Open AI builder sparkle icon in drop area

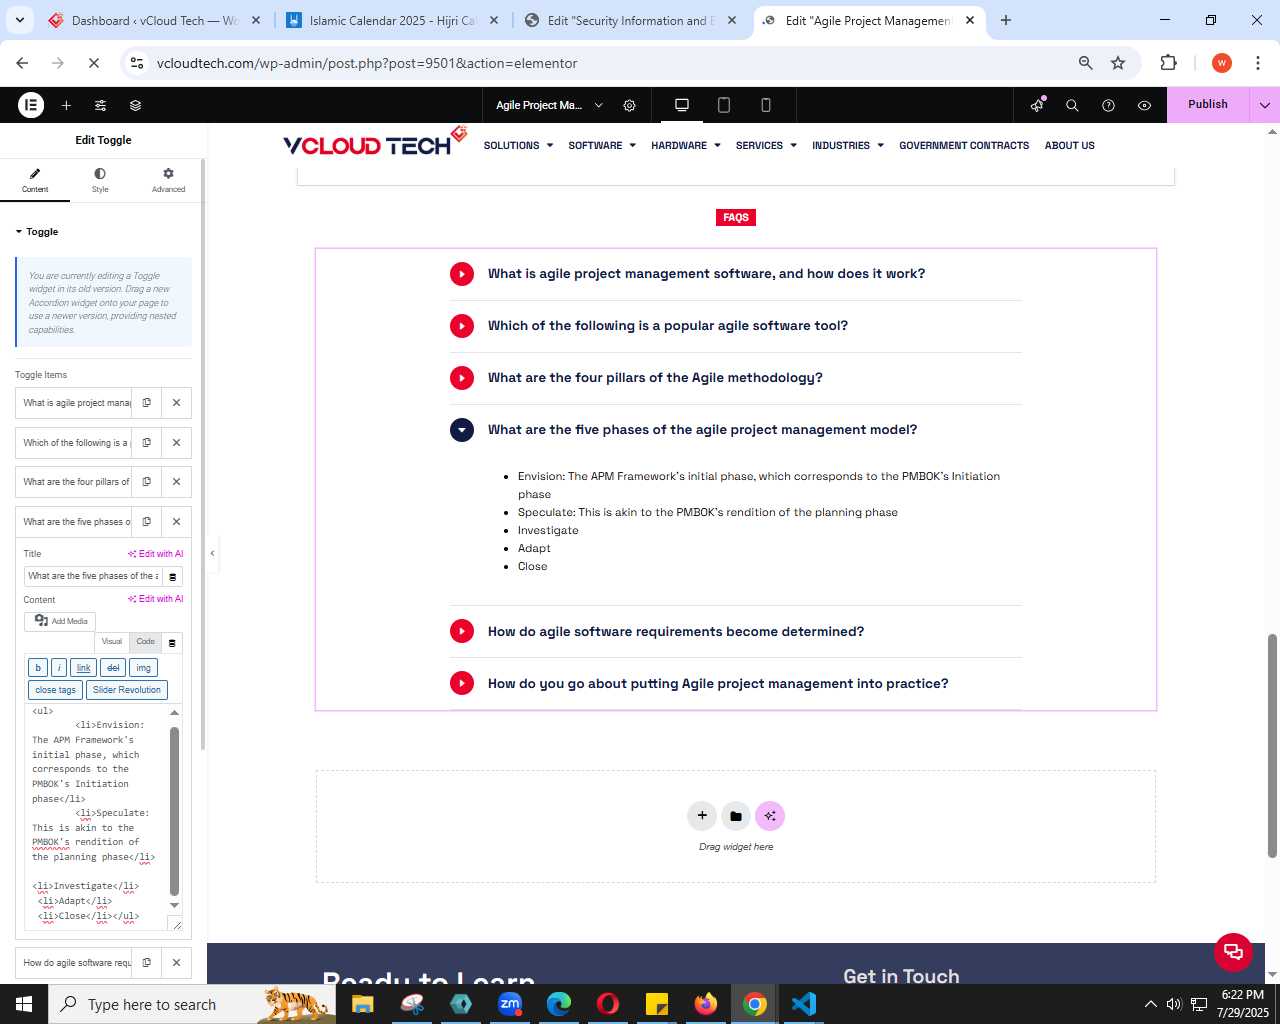(x=770, y=816)
